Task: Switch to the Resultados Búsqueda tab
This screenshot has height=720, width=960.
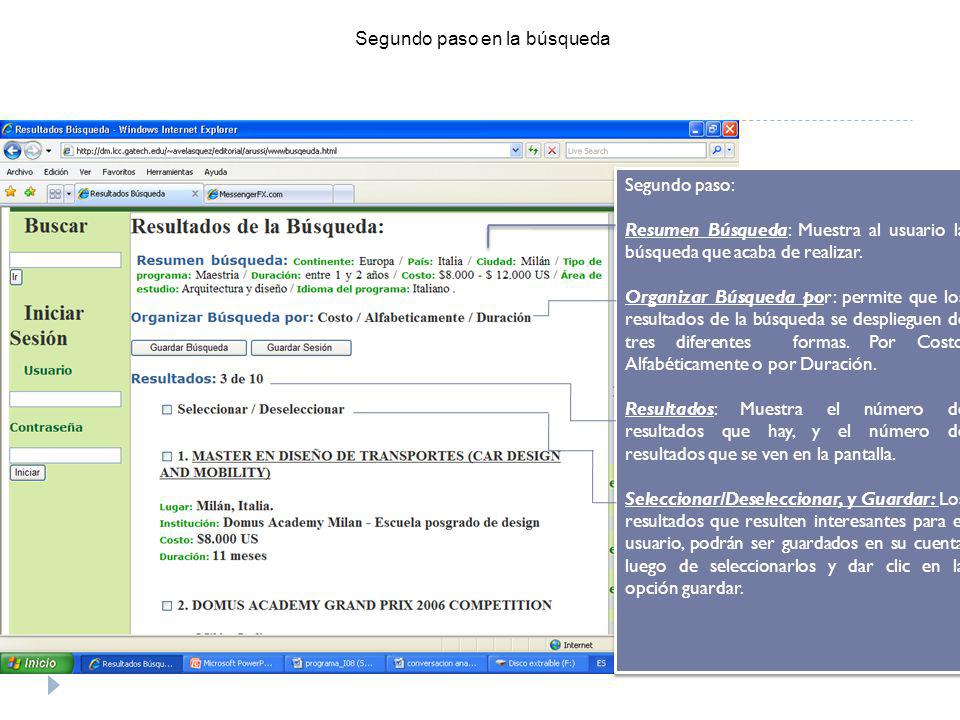Action: [x=133, y=193]
